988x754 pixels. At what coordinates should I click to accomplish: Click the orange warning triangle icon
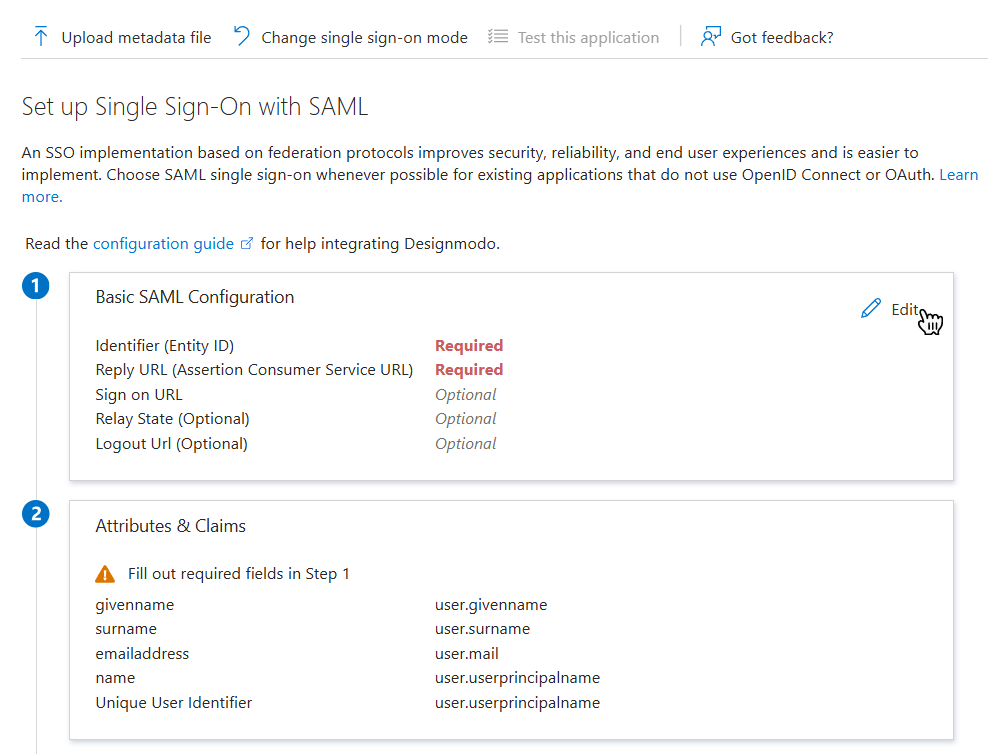[x=105, y=574]
